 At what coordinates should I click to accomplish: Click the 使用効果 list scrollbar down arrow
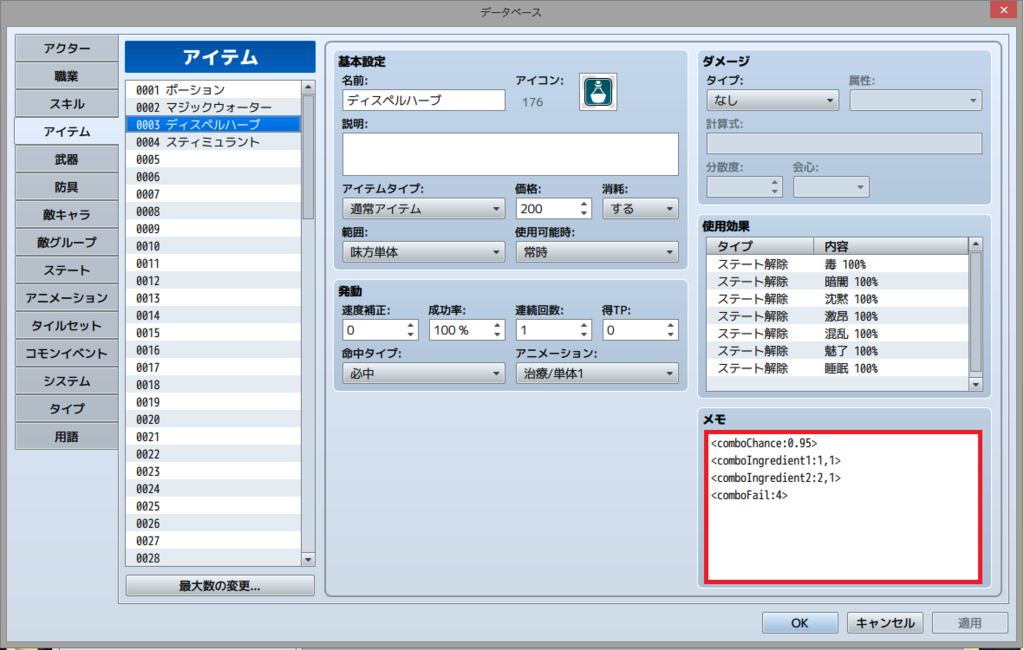(976, 384)
